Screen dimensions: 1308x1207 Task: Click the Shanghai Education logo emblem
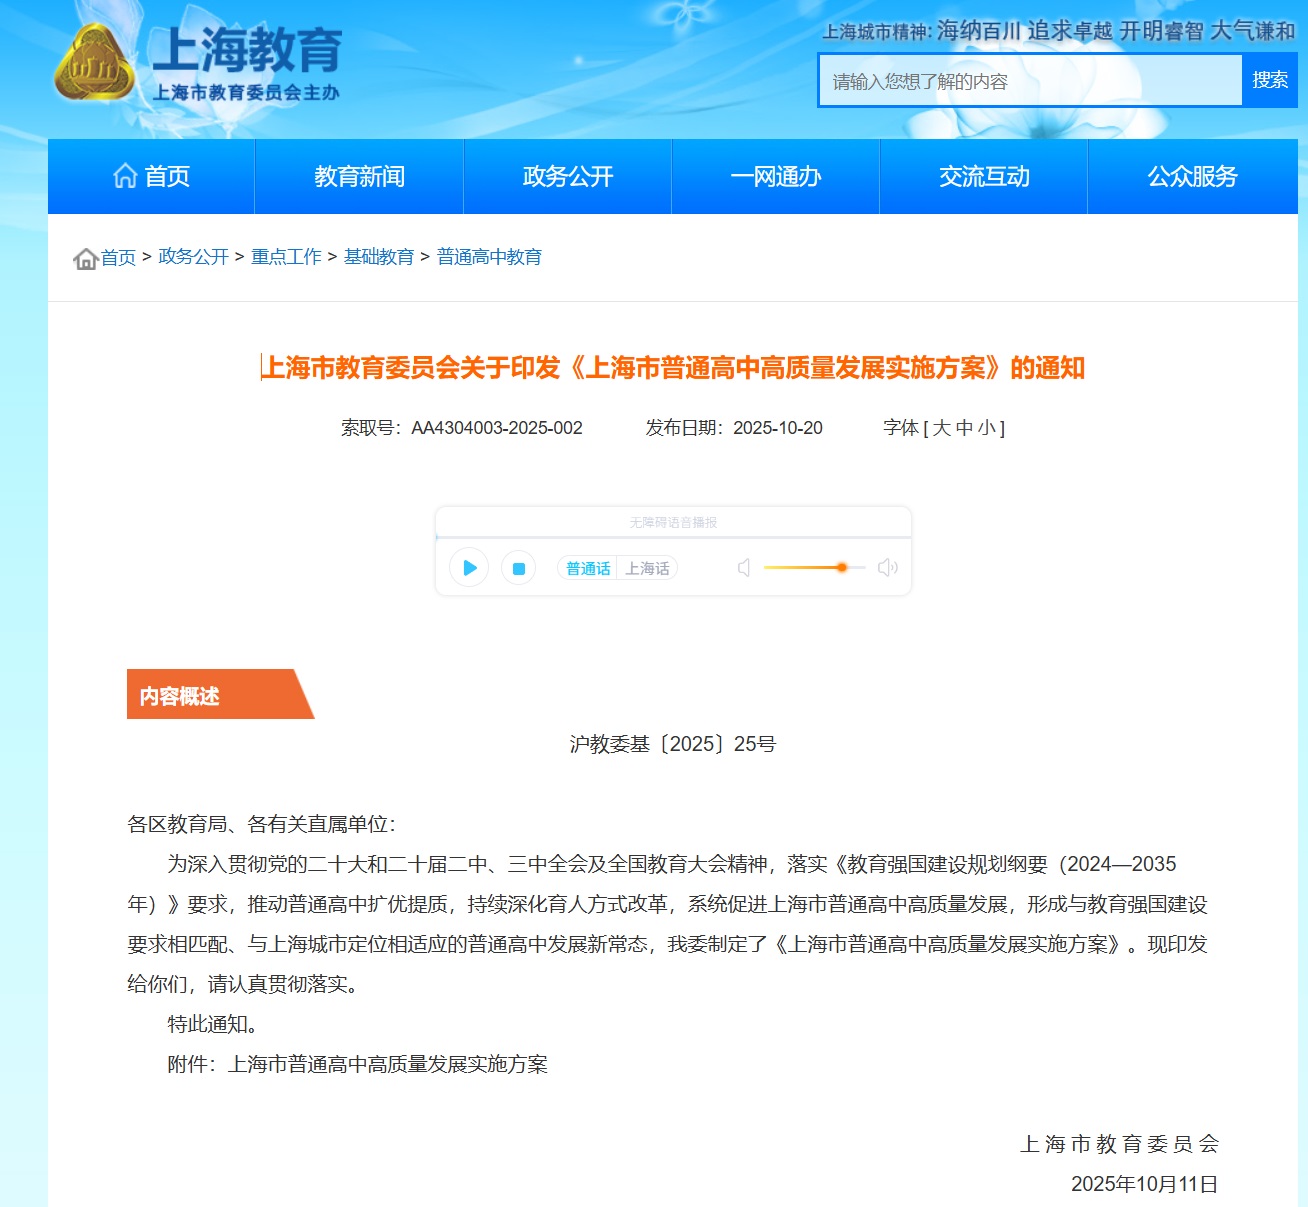[x=94, y=64]
